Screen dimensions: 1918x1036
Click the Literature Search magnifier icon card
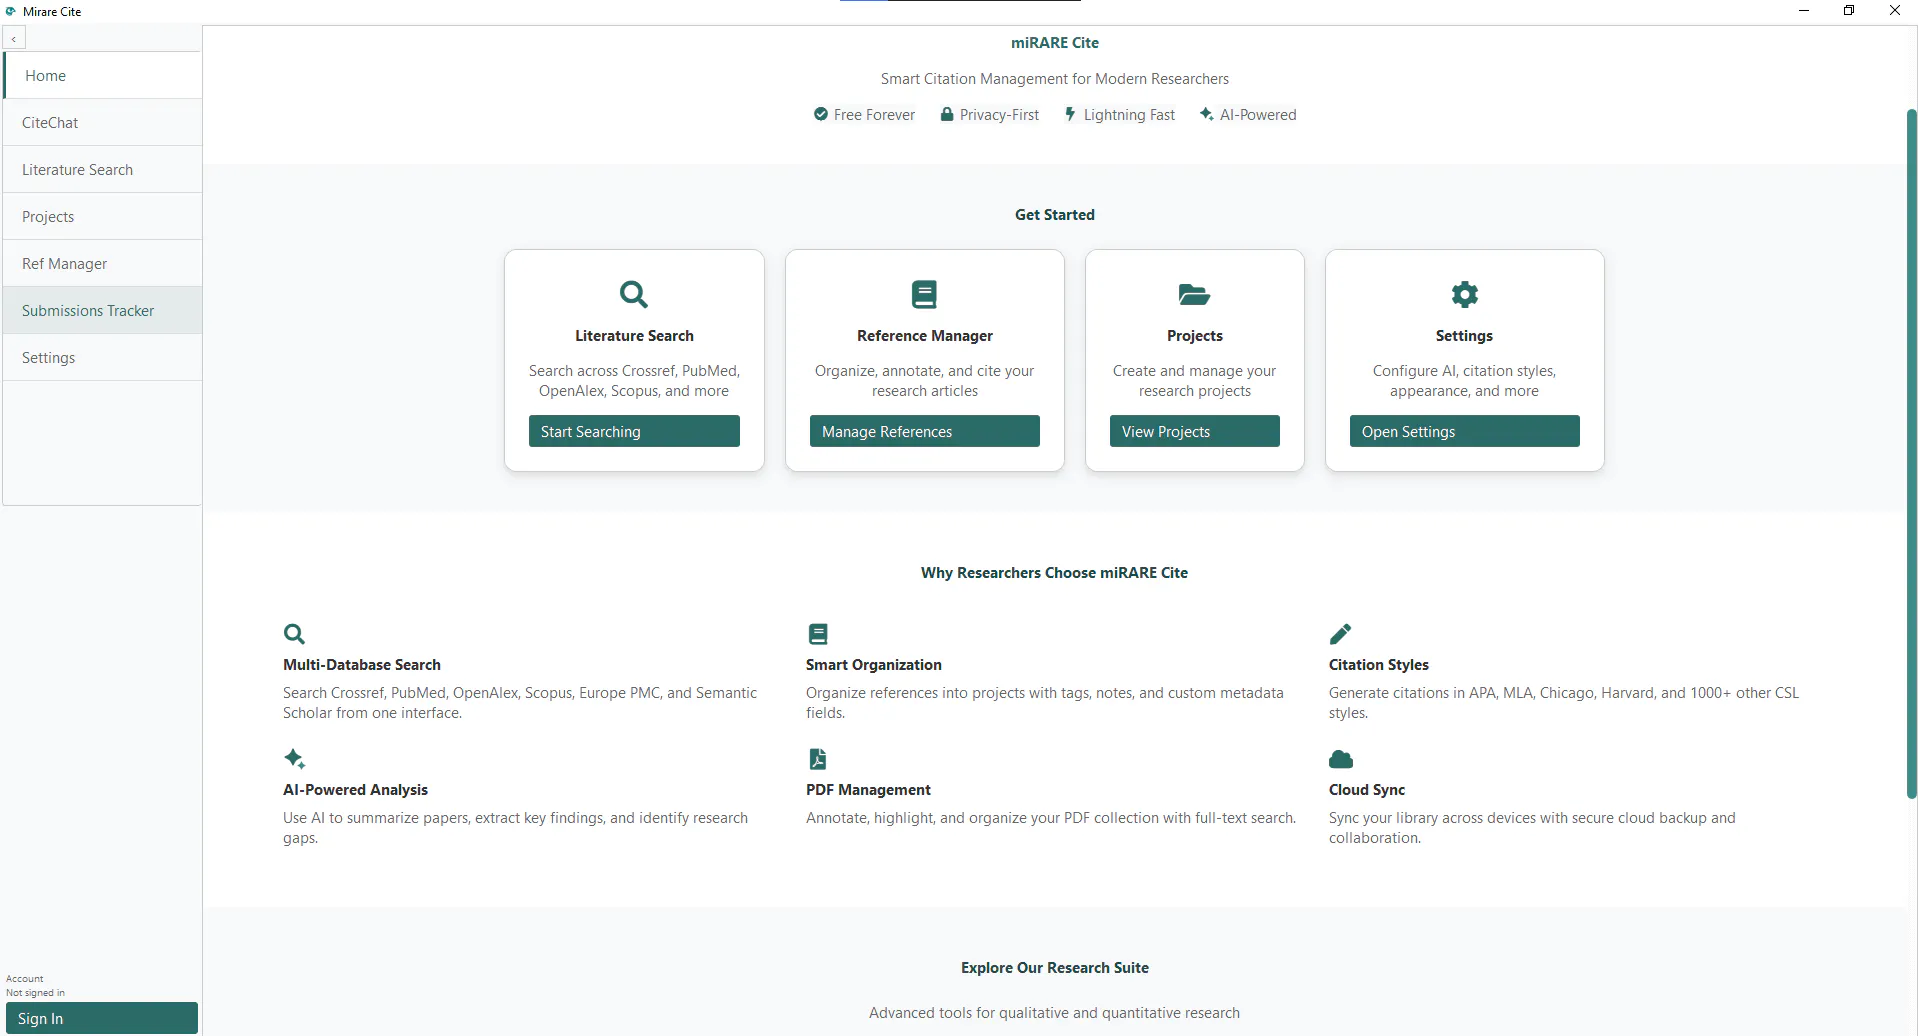634,294
